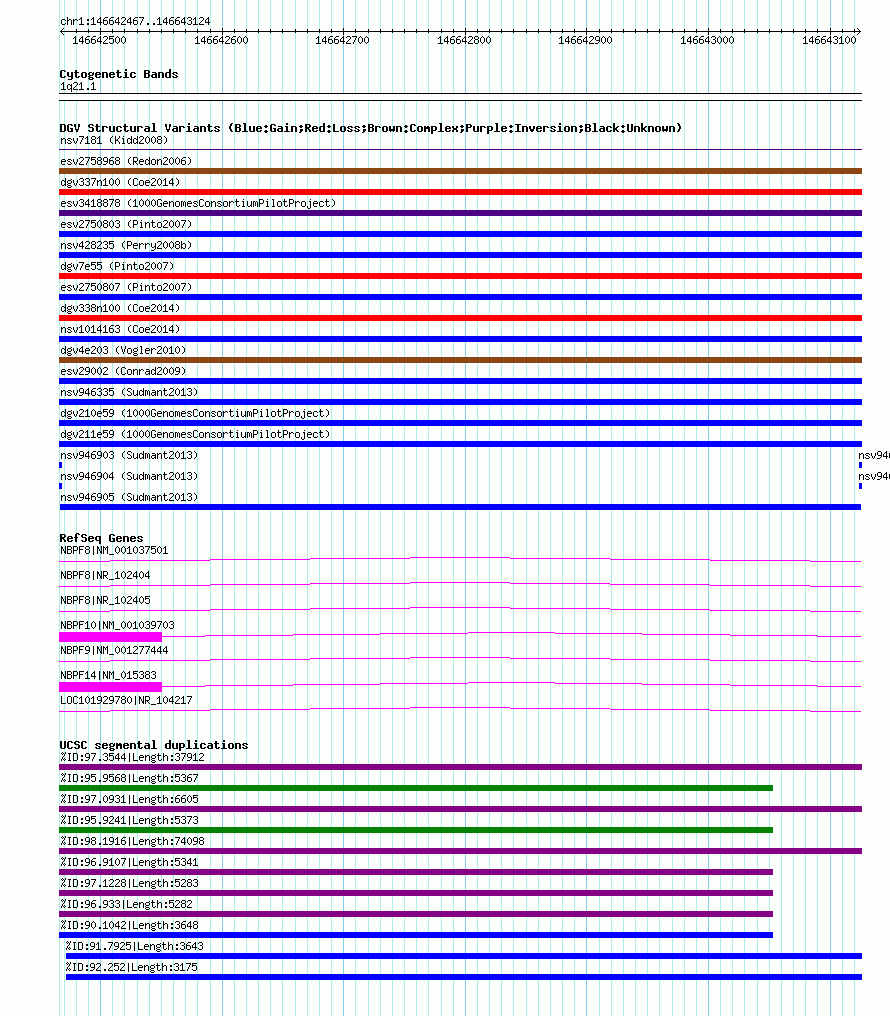This screenshot has height=1016, width=890.
Task: Open variant nsv7181 (Kidd2008)
Action: tap(114, 140)
